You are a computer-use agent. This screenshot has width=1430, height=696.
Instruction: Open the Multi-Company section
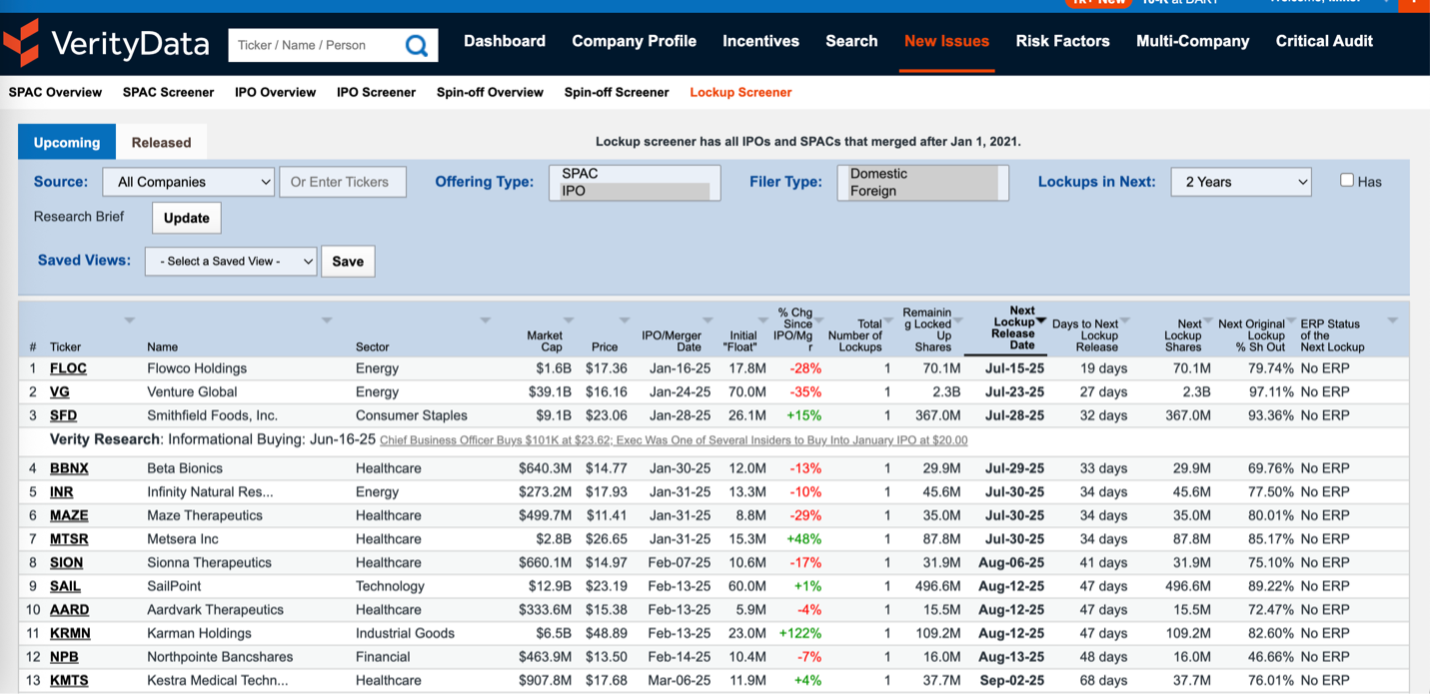(x=1193, y=41)
